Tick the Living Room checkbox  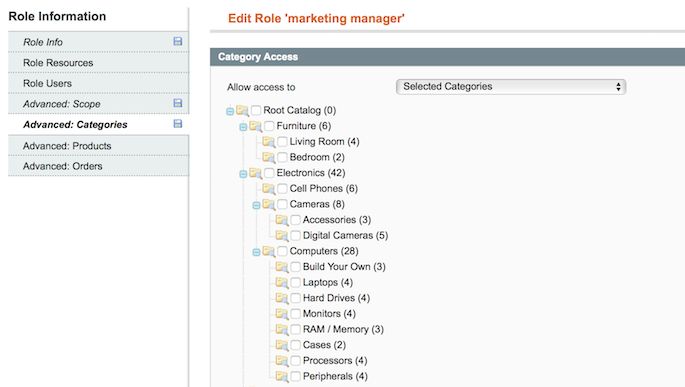pos(282,142)
